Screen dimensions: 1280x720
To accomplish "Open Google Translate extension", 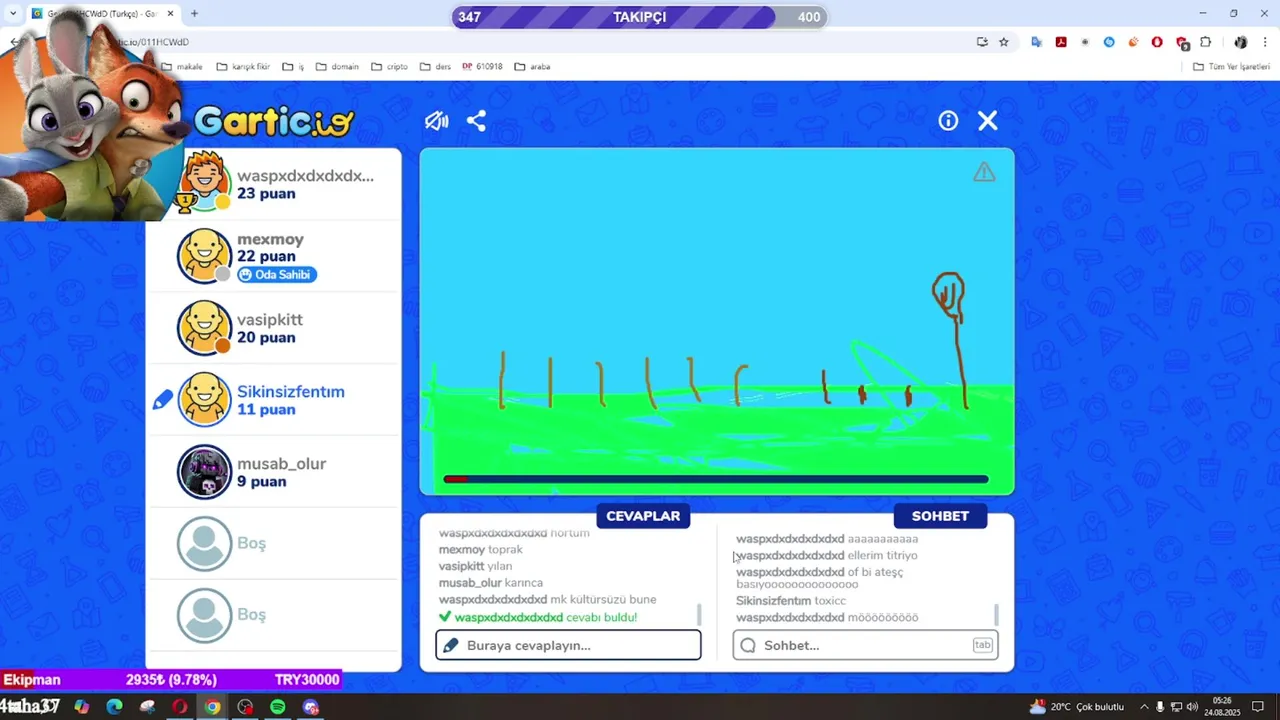I will (1037, 42).
